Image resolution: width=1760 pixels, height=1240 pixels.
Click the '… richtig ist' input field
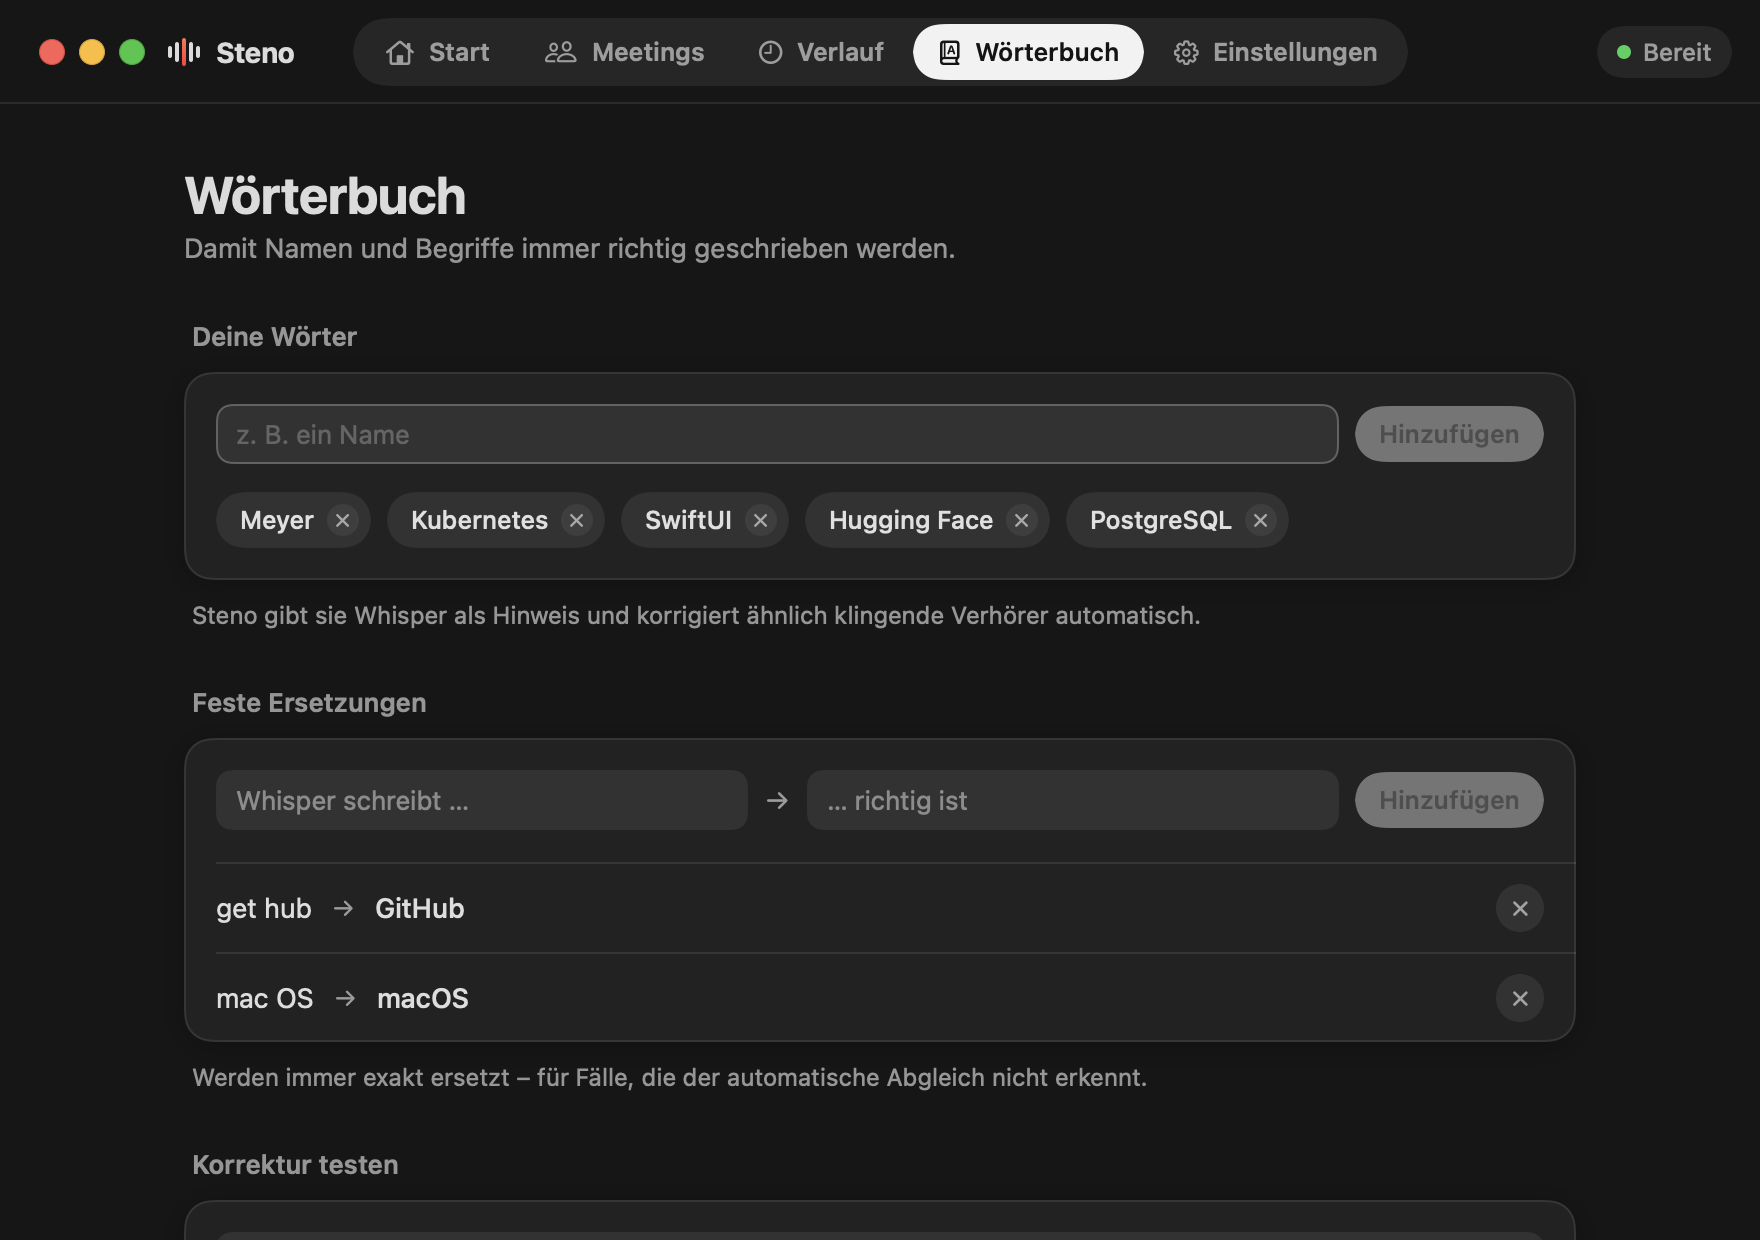[x=1072, y=800]
